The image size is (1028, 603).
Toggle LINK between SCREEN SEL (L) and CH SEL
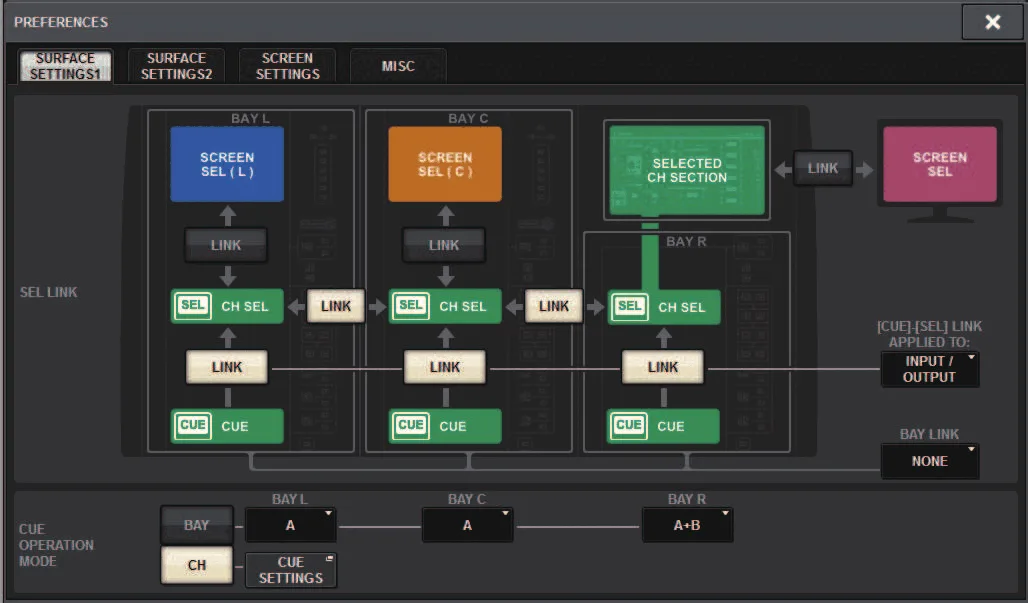click(x=226, y=245)
